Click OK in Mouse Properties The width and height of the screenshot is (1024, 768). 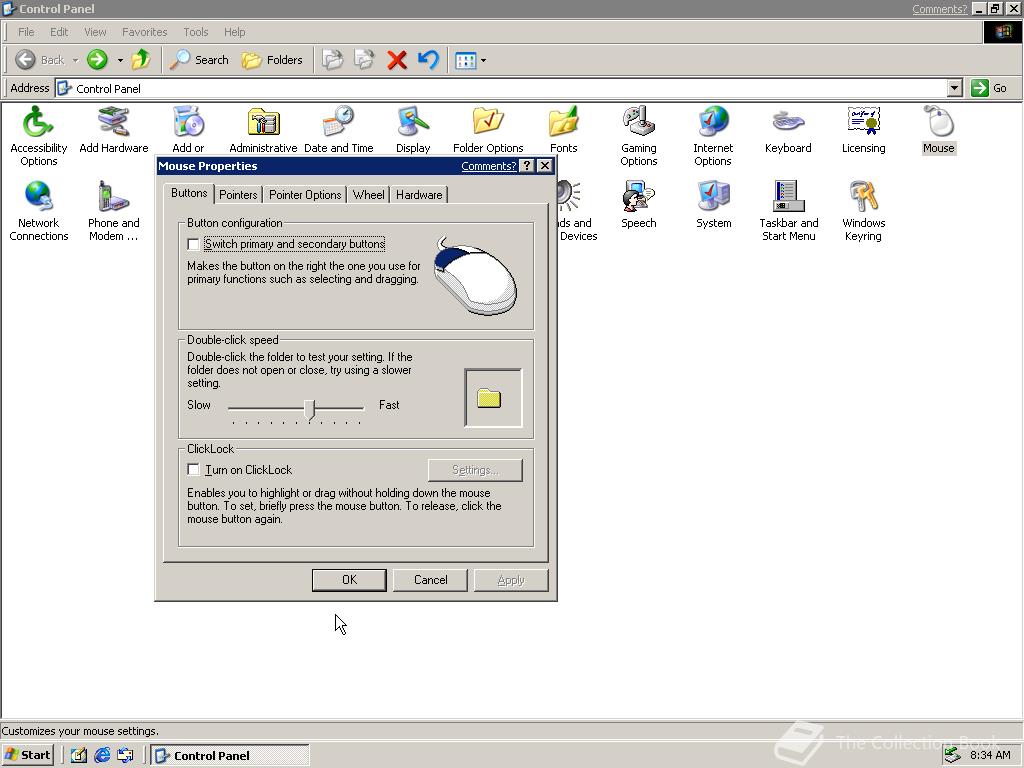click(x=349, y=580)
